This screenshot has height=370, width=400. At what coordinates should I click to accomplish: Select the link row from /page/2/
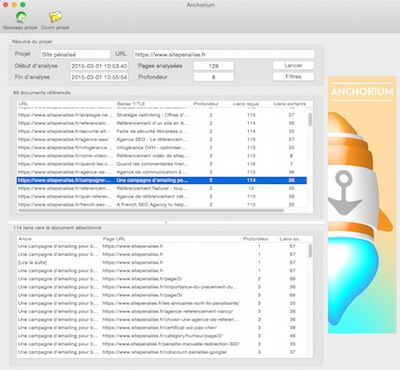(162, 279)
